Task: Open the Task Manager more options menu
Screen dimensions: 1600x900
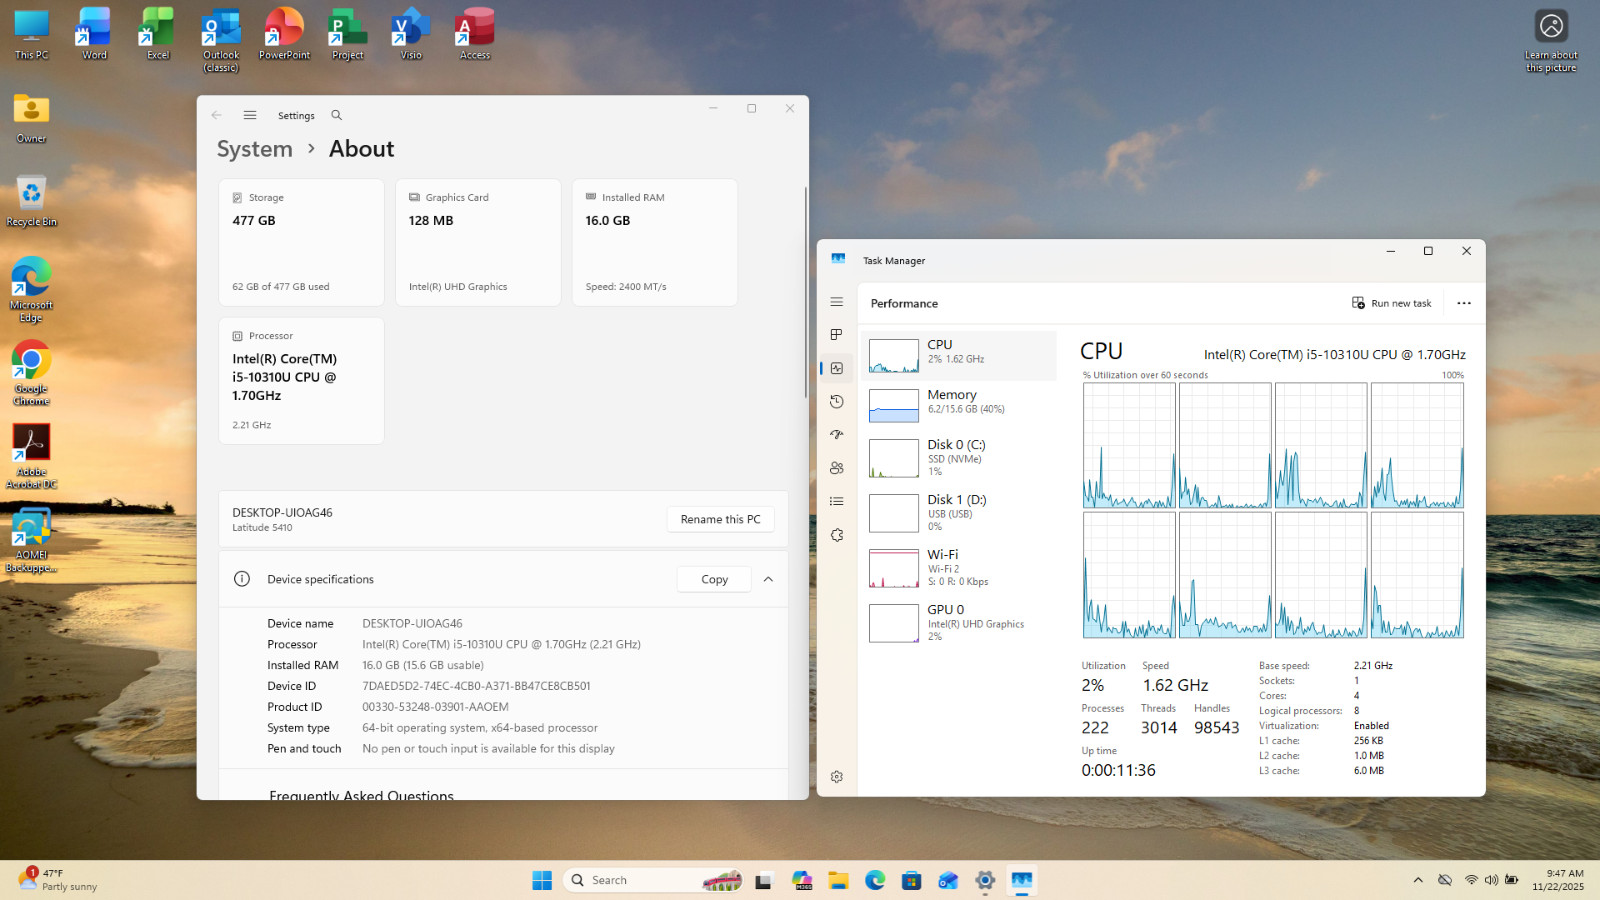Action: click(x=1464, y=303)
